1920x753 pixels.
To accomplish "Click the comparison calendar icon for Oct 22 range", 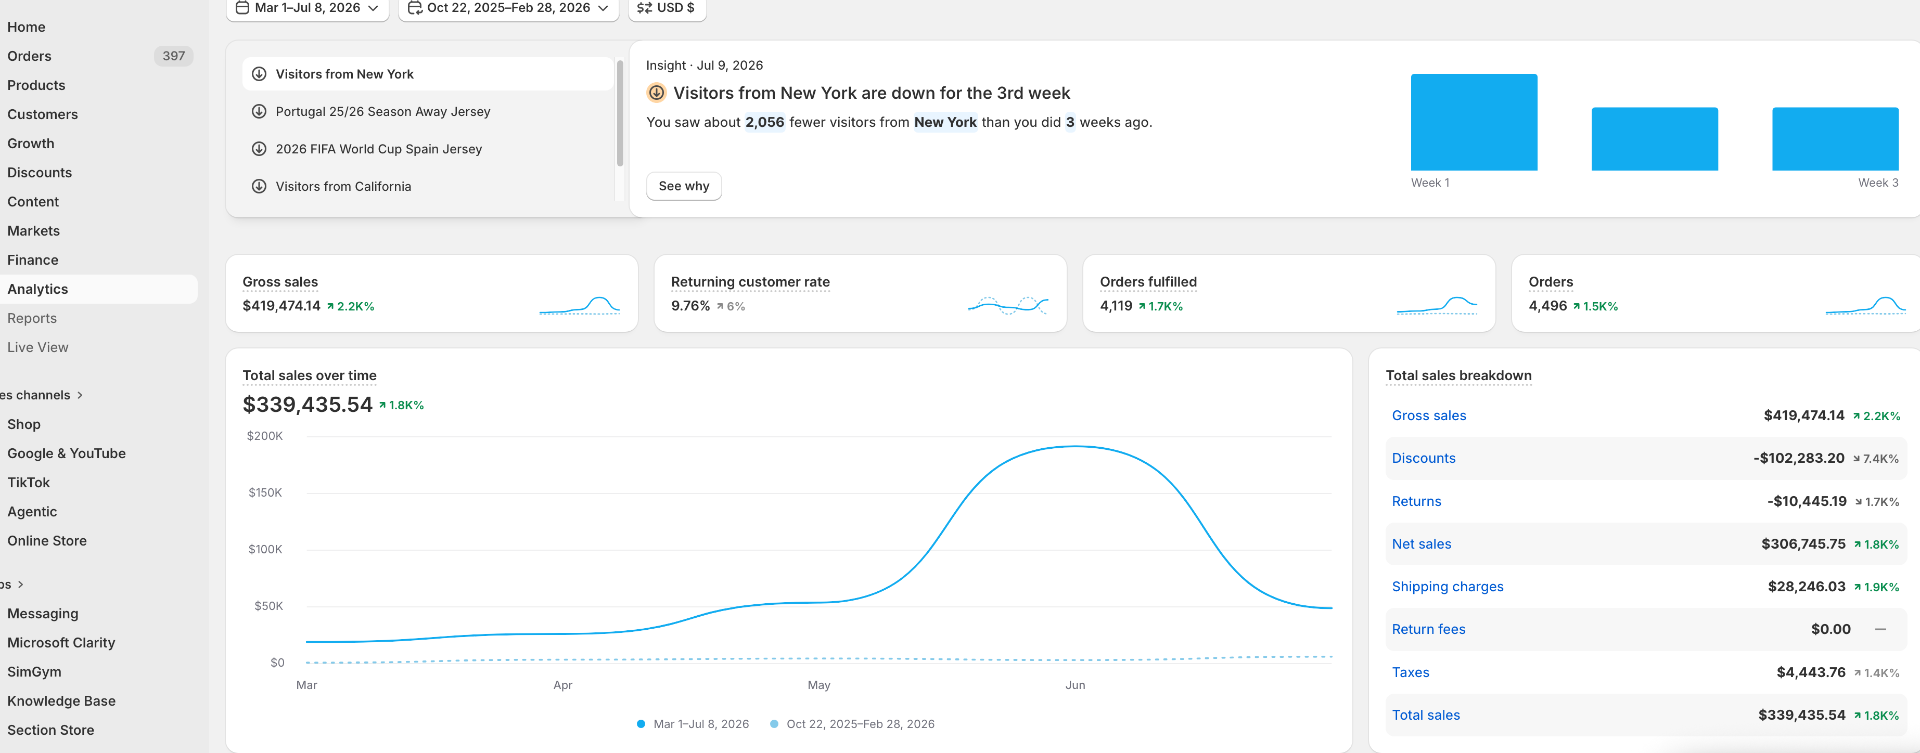I will point(414,7).
